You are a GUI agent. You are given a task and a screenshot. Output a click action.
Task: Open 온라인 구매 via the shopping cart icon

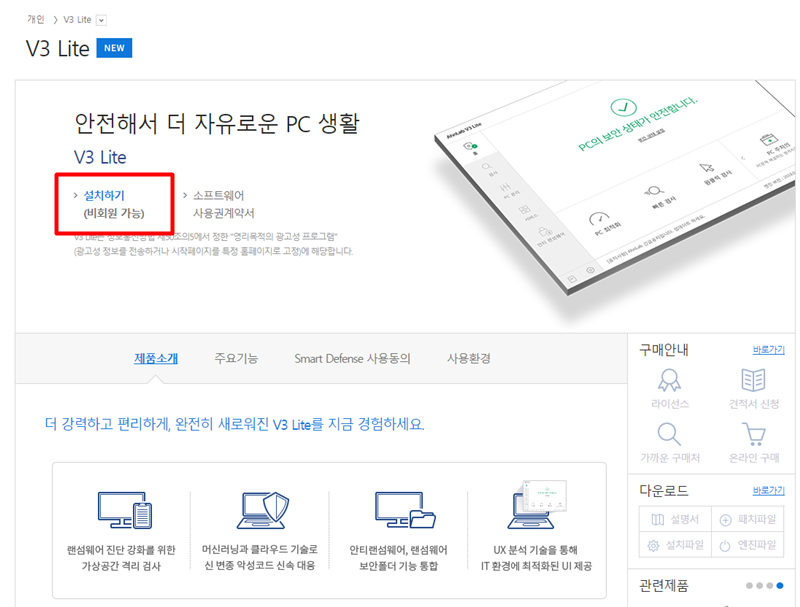pyautogui.click(x=753, y=432)
